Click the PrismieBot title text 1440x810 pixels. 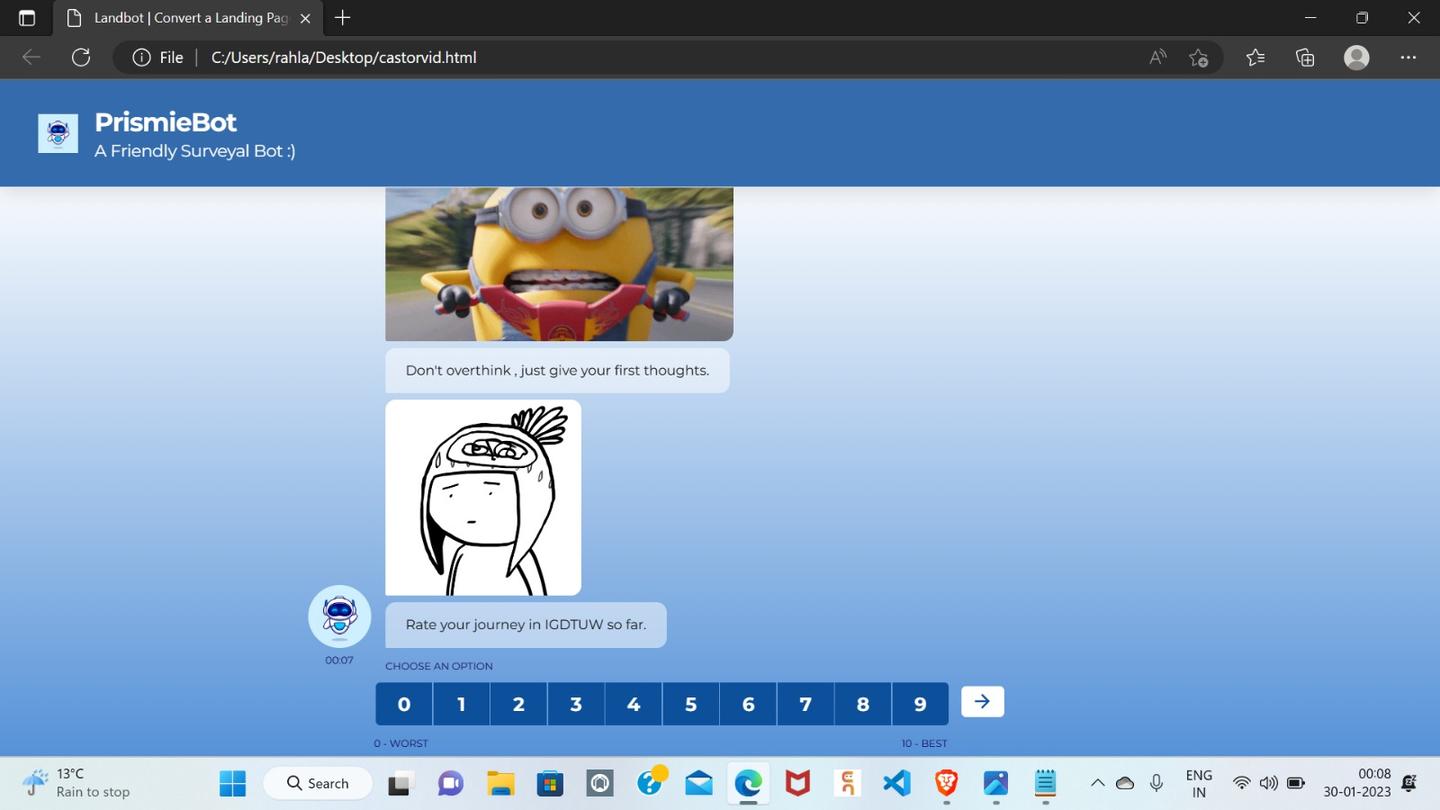(x=165, y=122)
